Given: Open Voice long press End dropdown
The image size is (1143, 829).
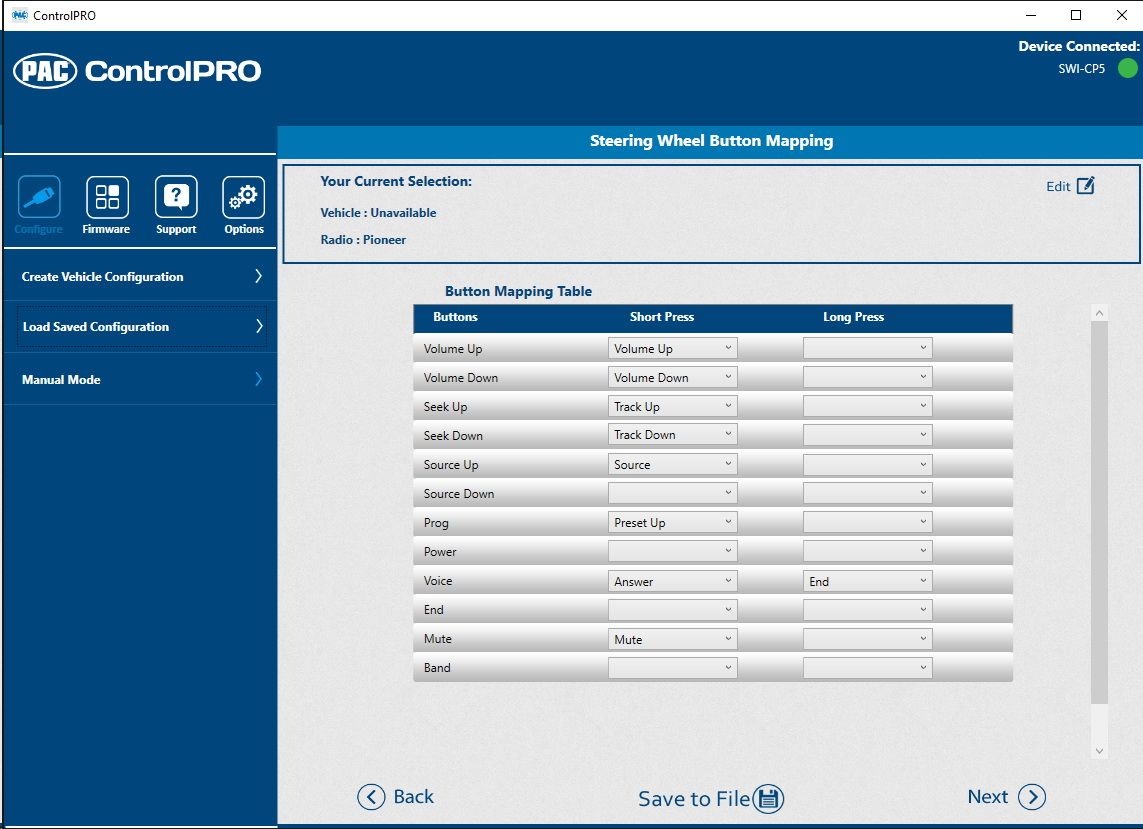Looking at the screenshot, I should pyautogui.click(x=867, y=581).
